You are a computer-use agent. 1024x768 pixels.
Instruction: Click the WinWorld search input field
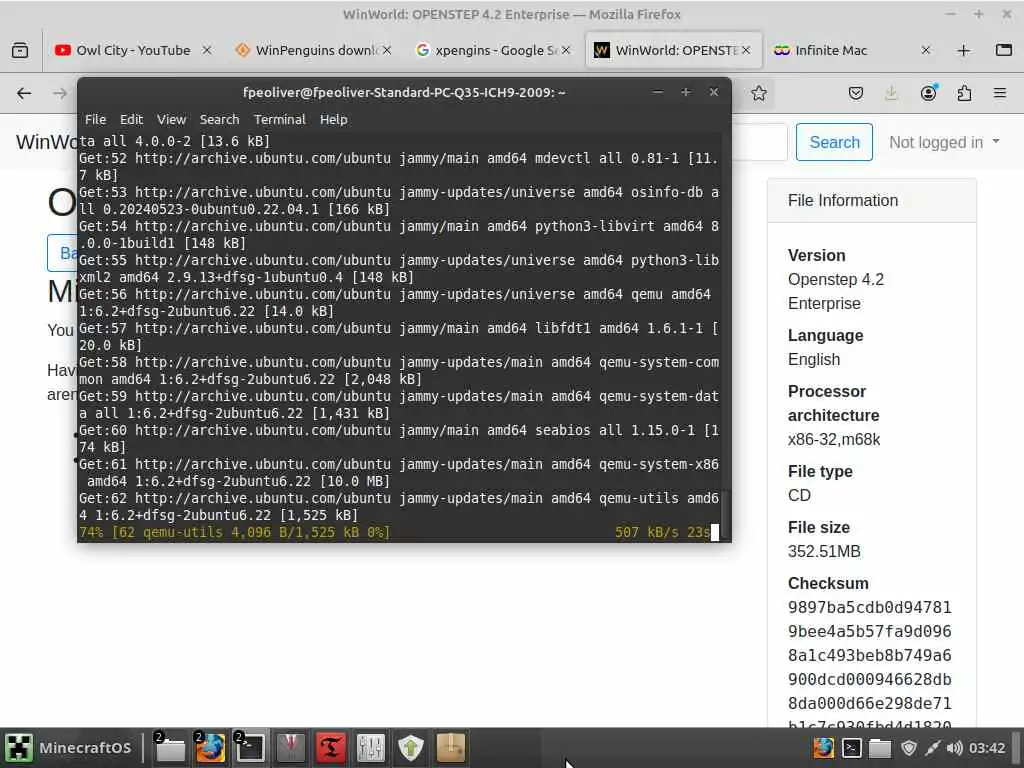point(760,142)
